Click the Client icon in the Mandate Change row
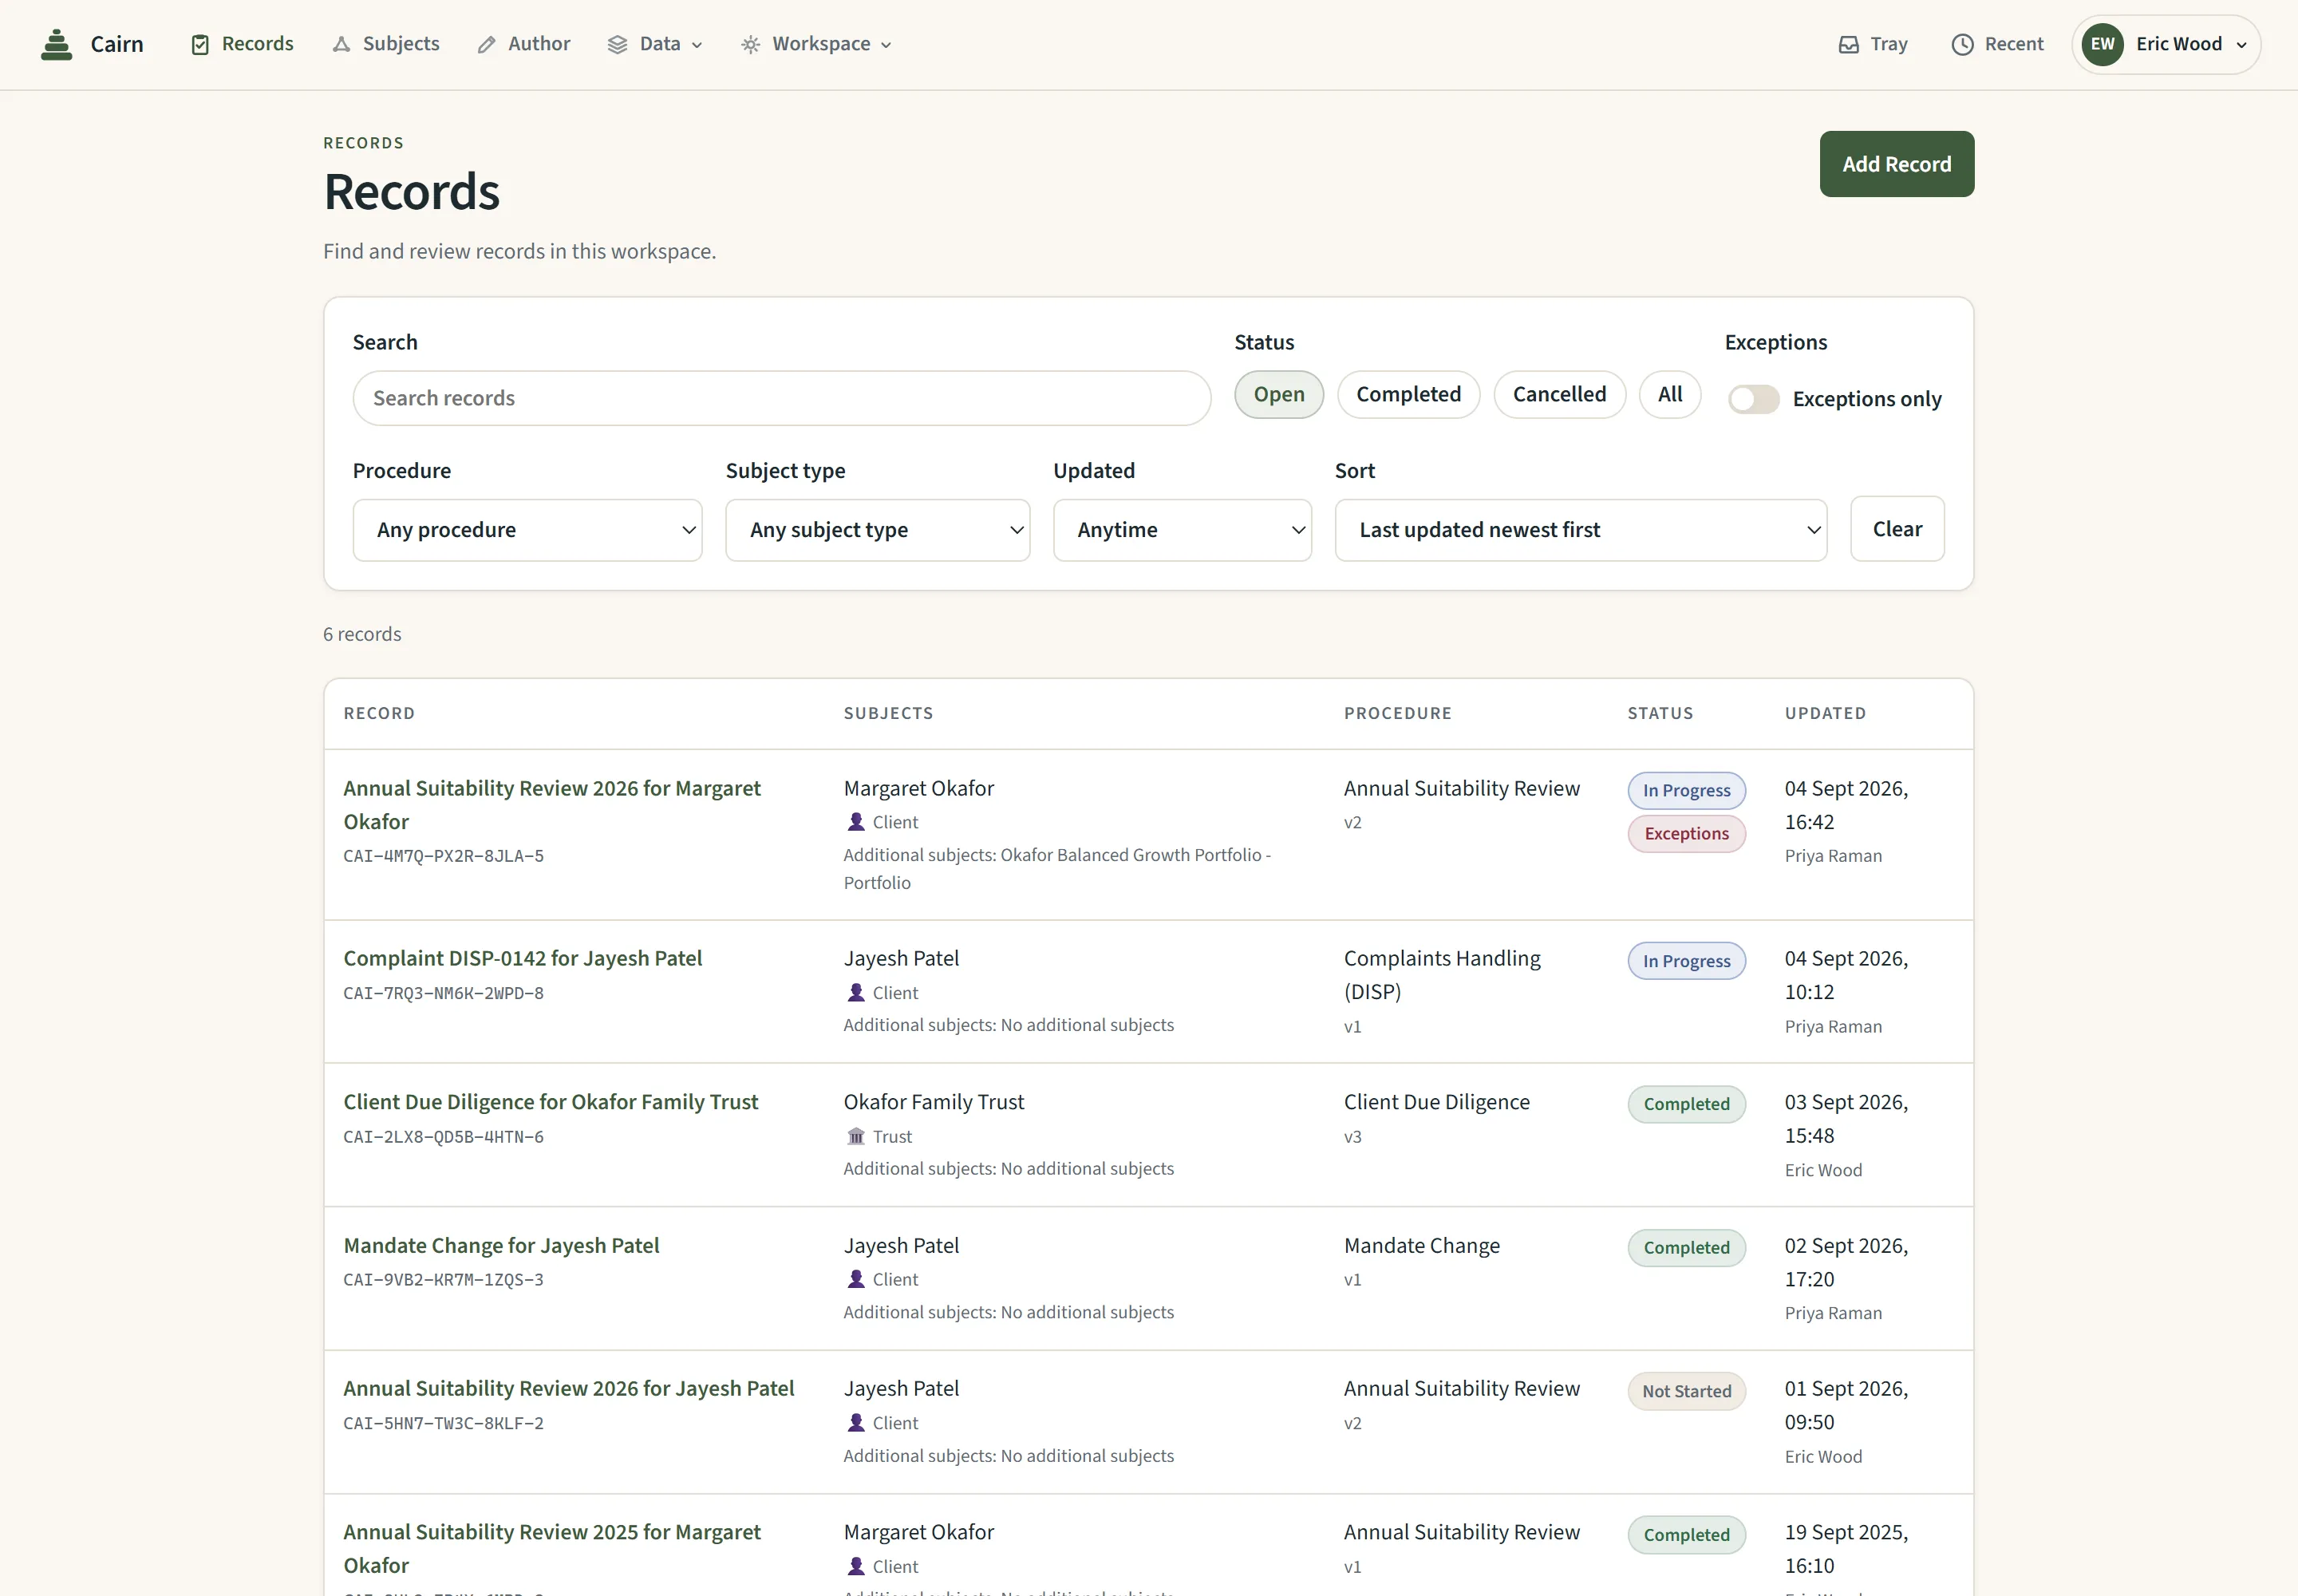The image size is (2298, 1596). tap(855, 1279)
